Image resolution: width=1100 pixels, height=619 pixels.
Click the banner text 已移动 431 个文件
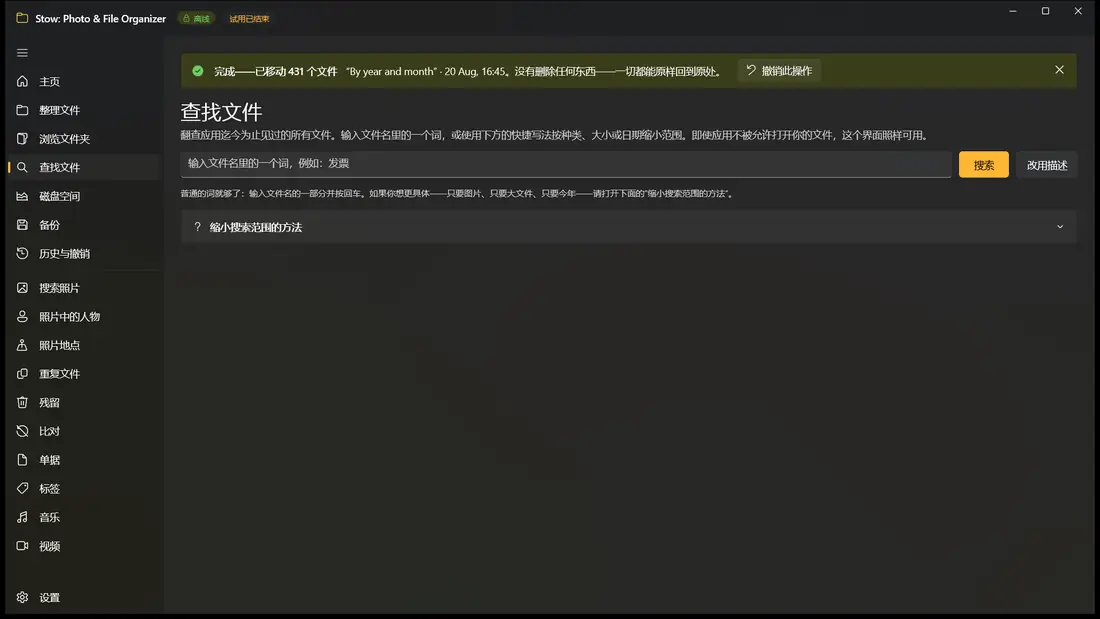(x=296, y=72)
